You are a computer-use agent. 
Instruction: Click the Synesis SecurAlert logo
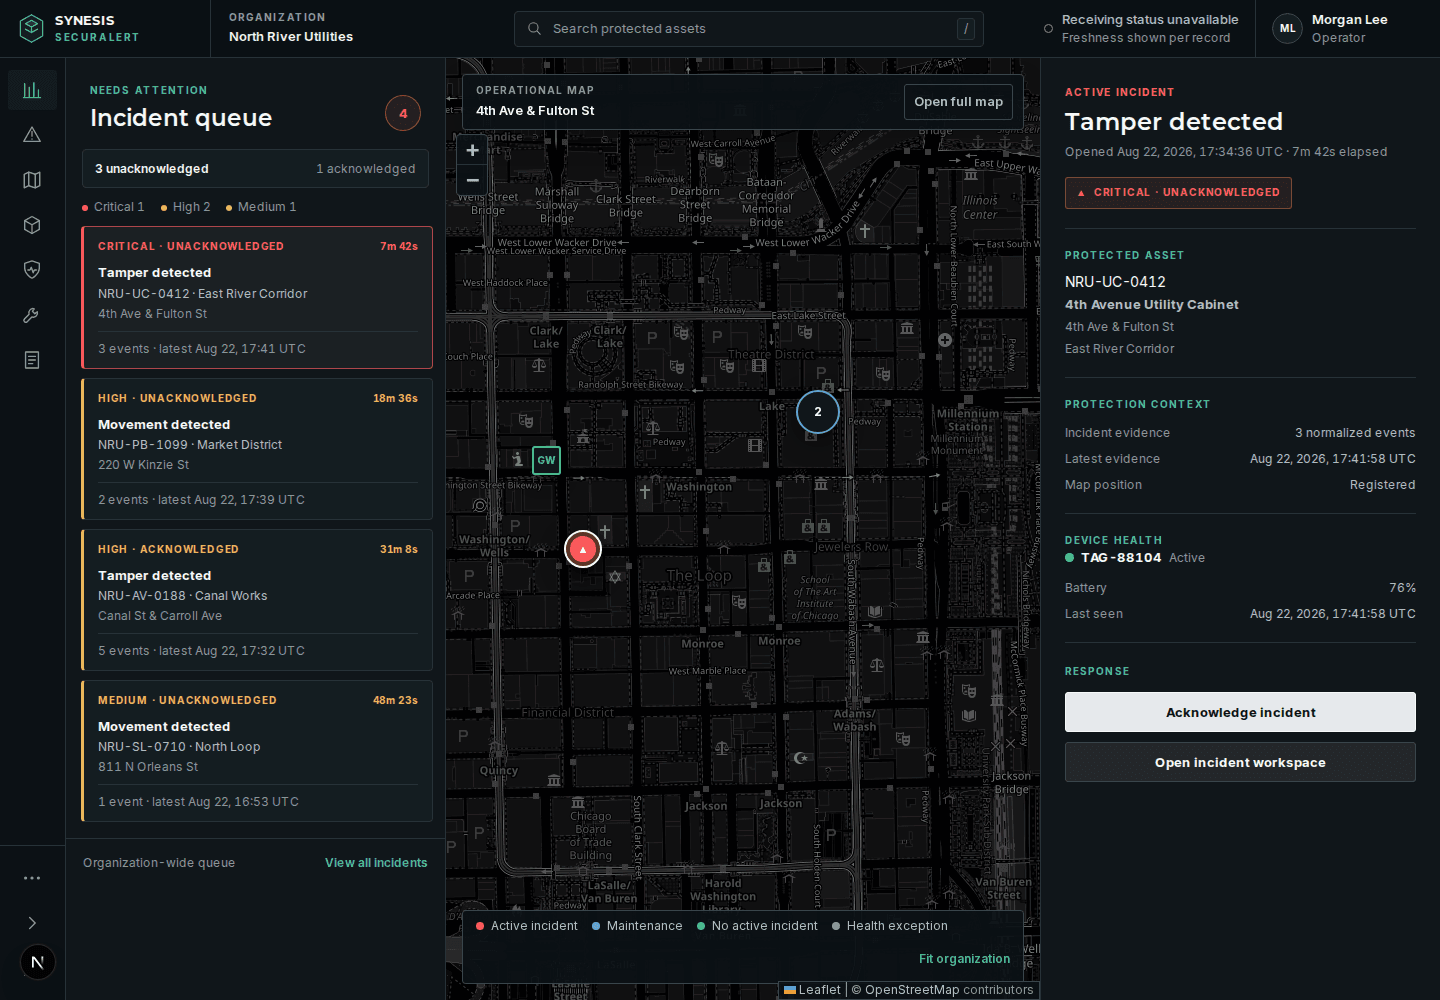click(x=79, y=28)
